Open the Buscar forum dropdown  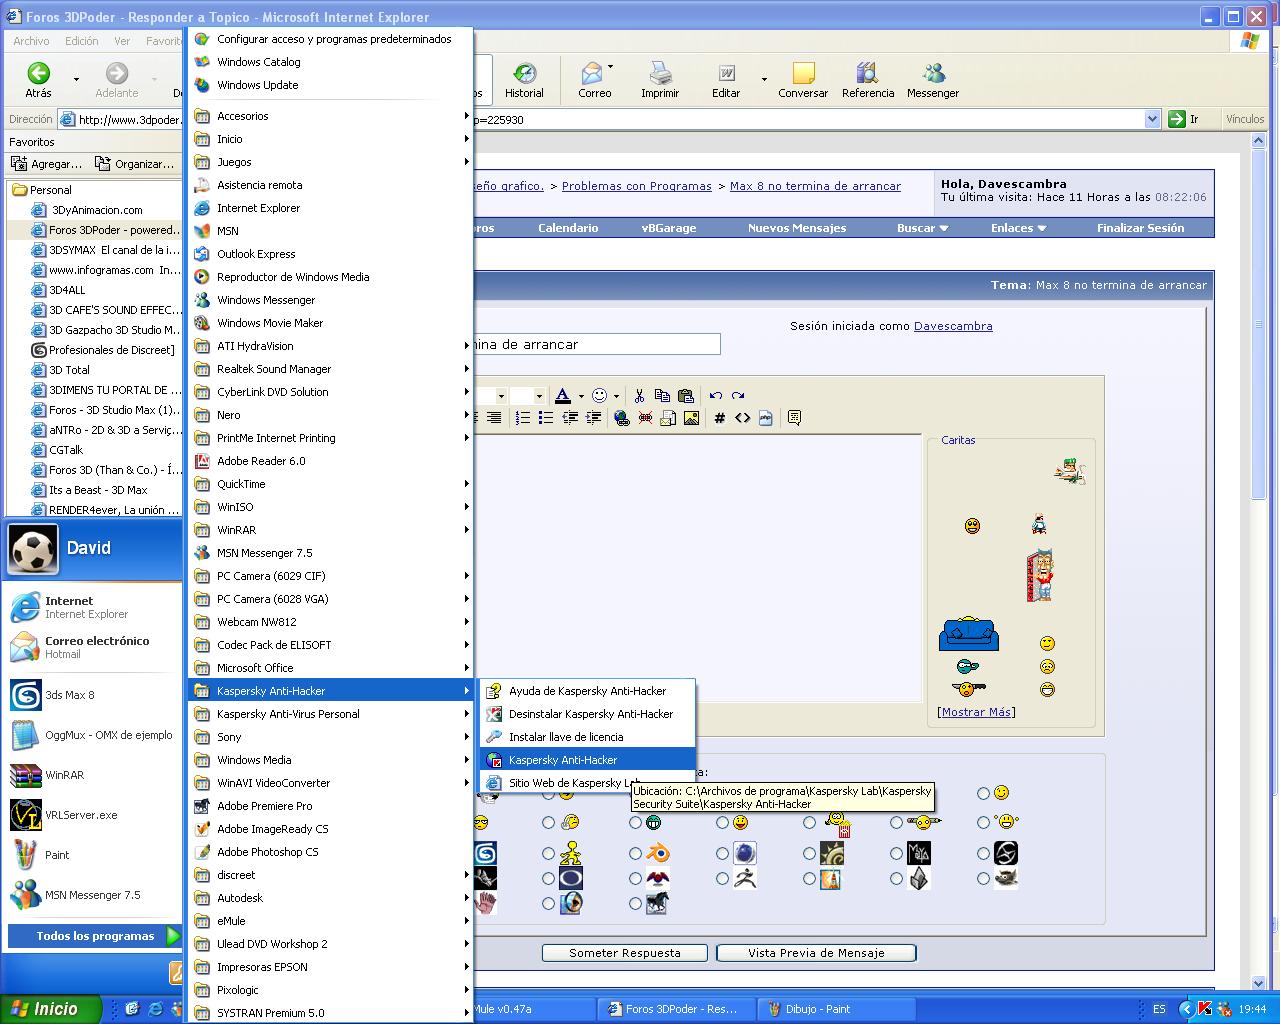(x=922, y=228)
